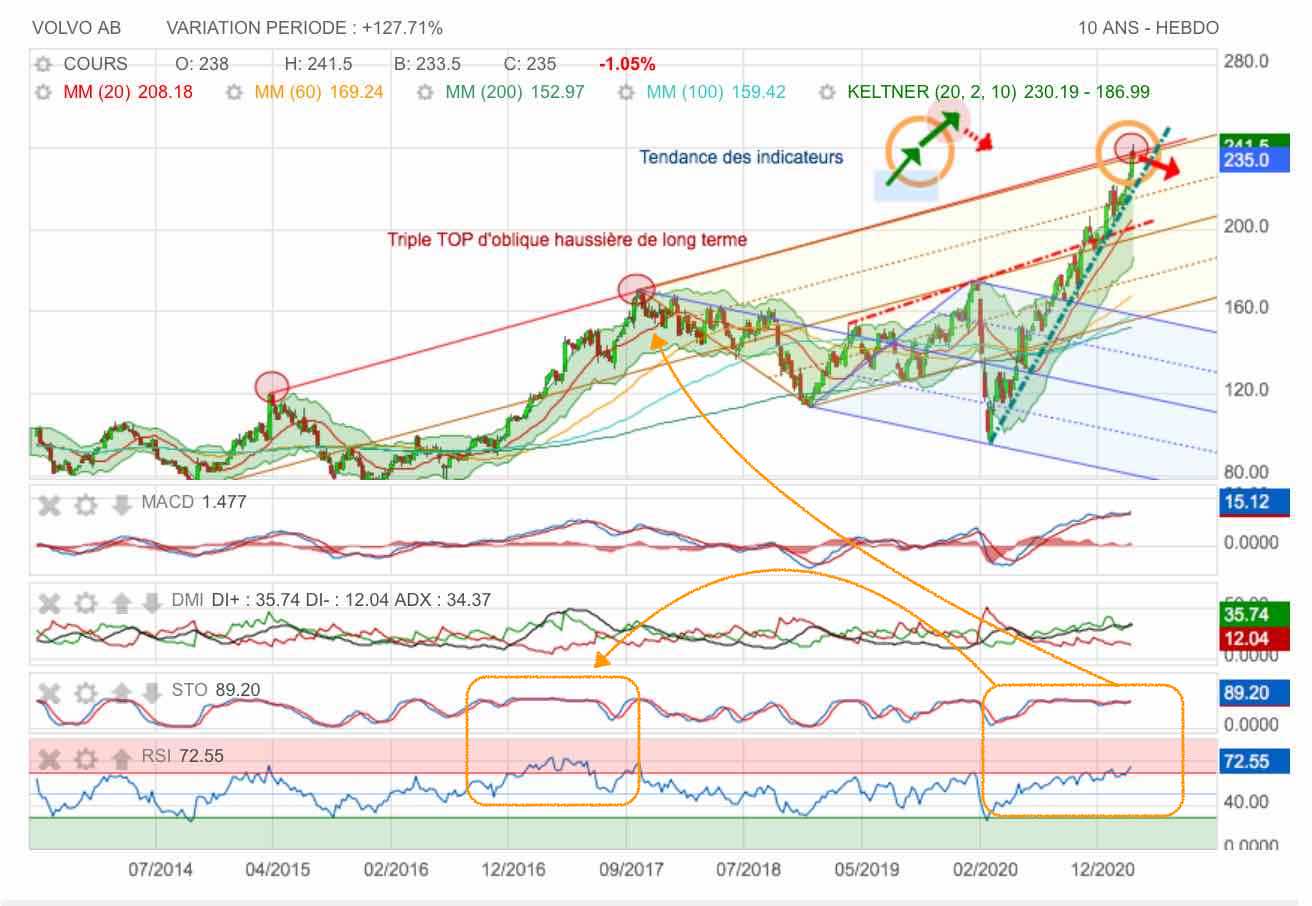
Task: Open the KELTNER channel settings gear
Action: (827, 92)
